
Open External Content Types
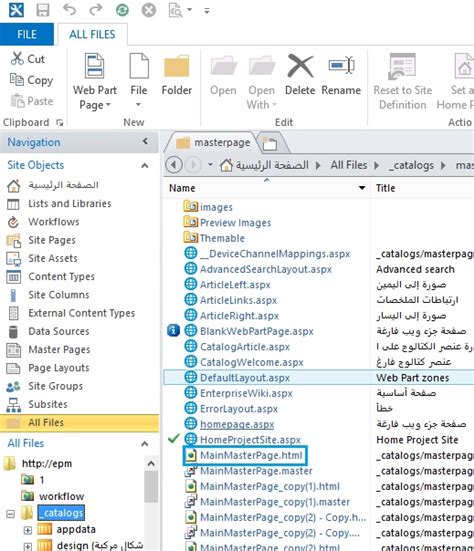82,313
